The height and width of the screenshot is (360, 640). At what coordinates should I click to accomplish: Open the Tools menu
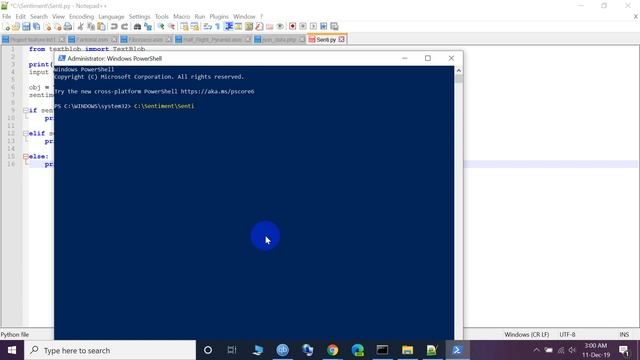tap(162, 16)
